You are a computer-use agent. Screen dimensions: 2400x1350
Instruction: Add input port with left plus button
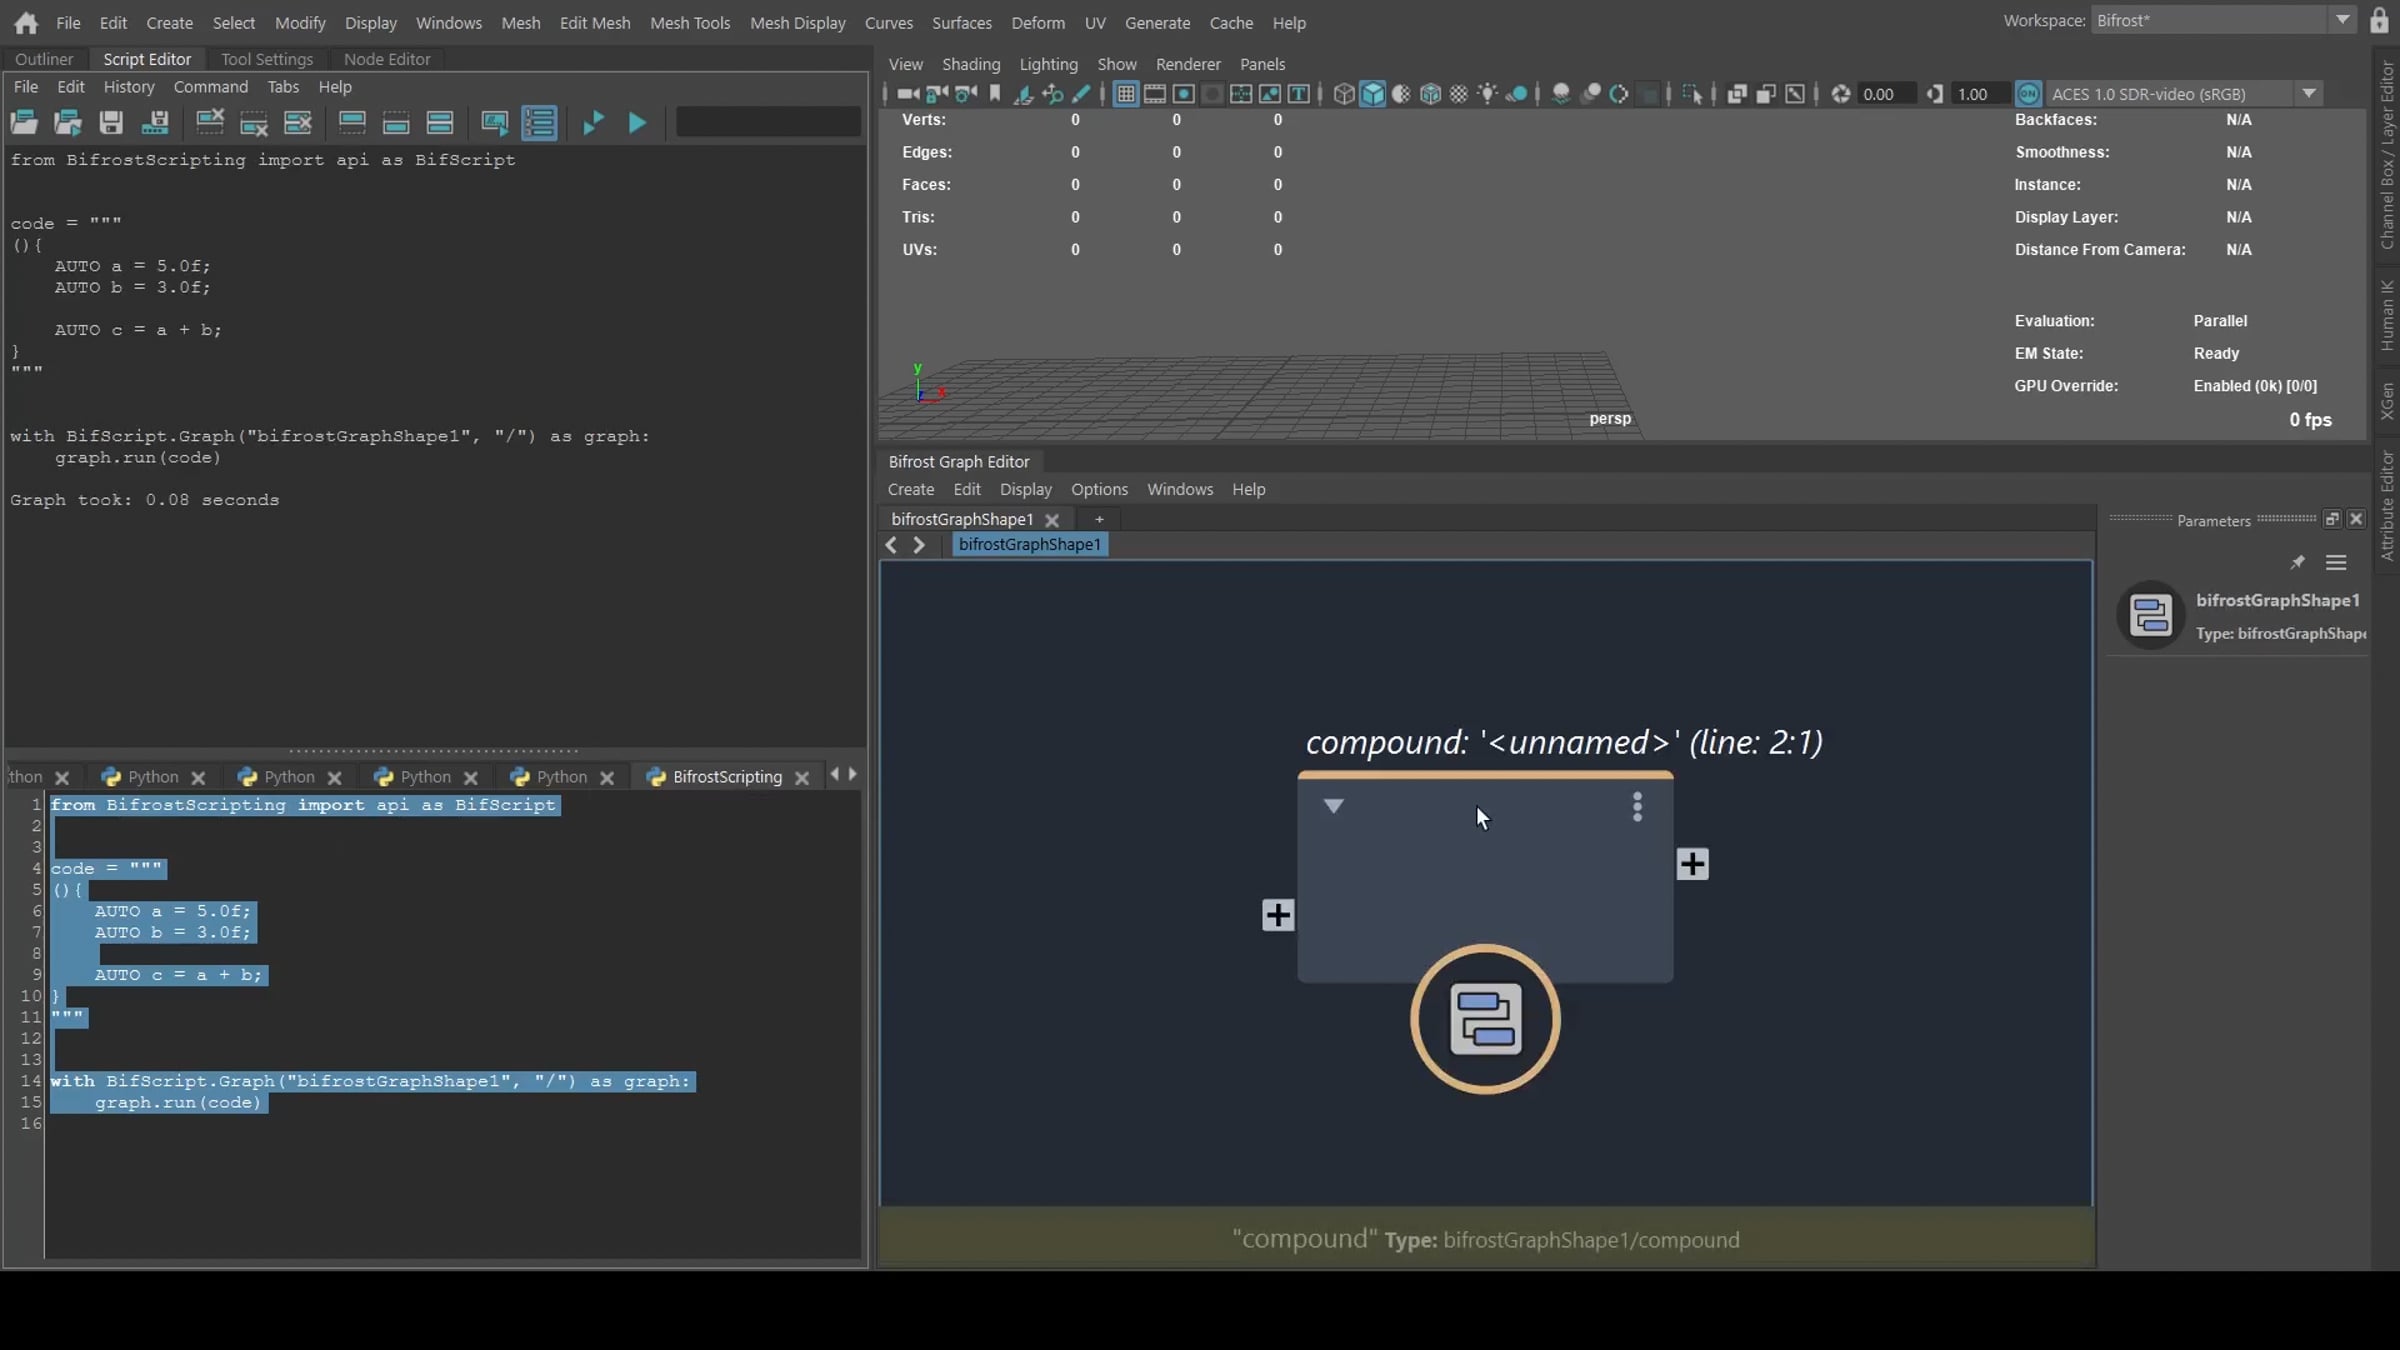(x=1278, y=915)
